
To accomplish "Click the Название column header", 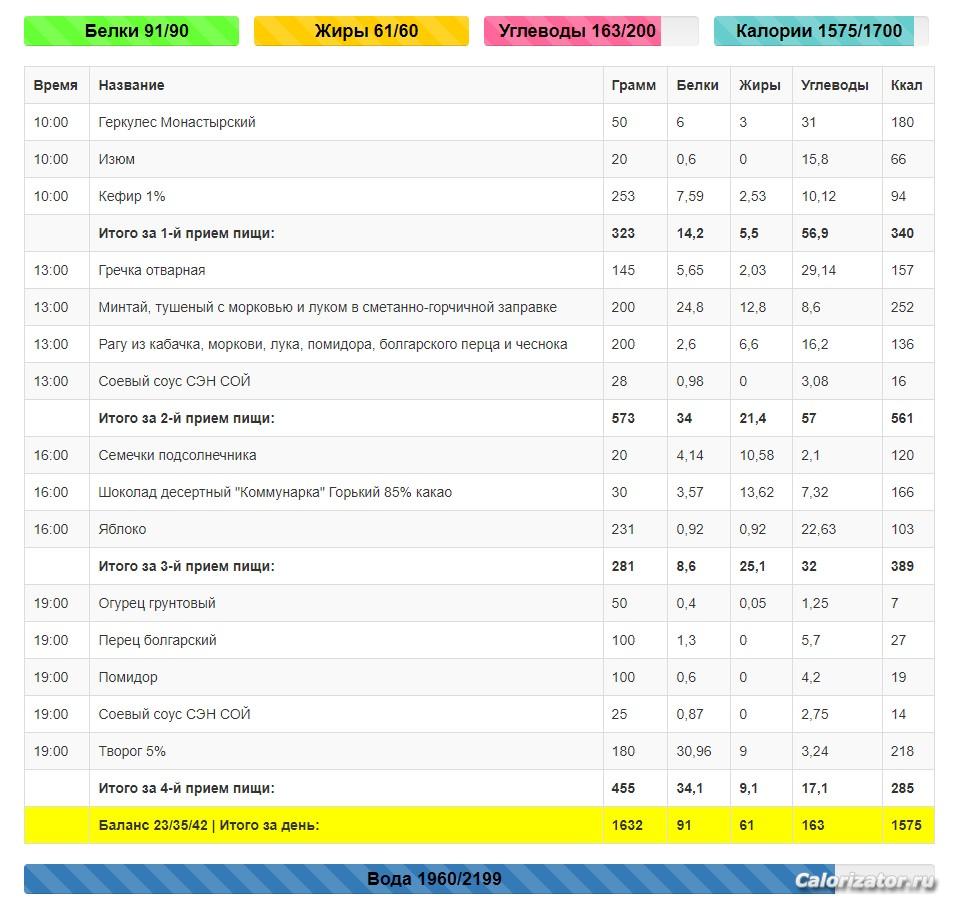I will pyautogui.click(x=131, y=85).
